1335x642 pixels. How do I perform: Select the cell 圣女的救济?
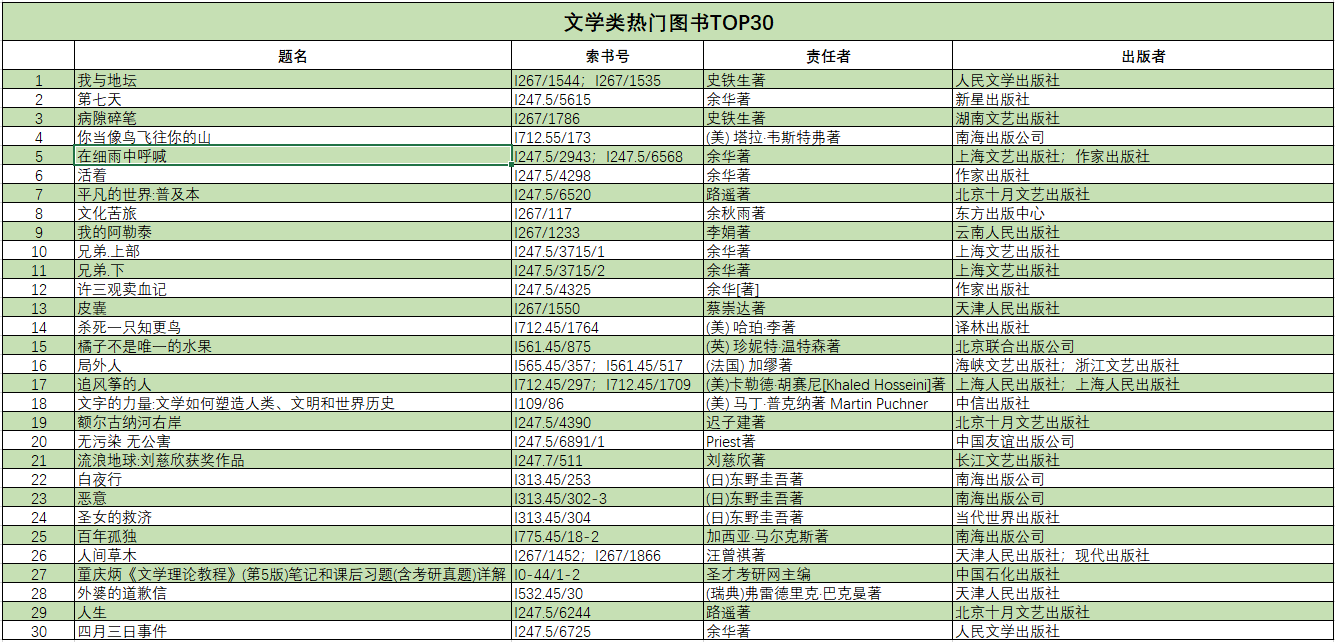[x=293, y=518]
